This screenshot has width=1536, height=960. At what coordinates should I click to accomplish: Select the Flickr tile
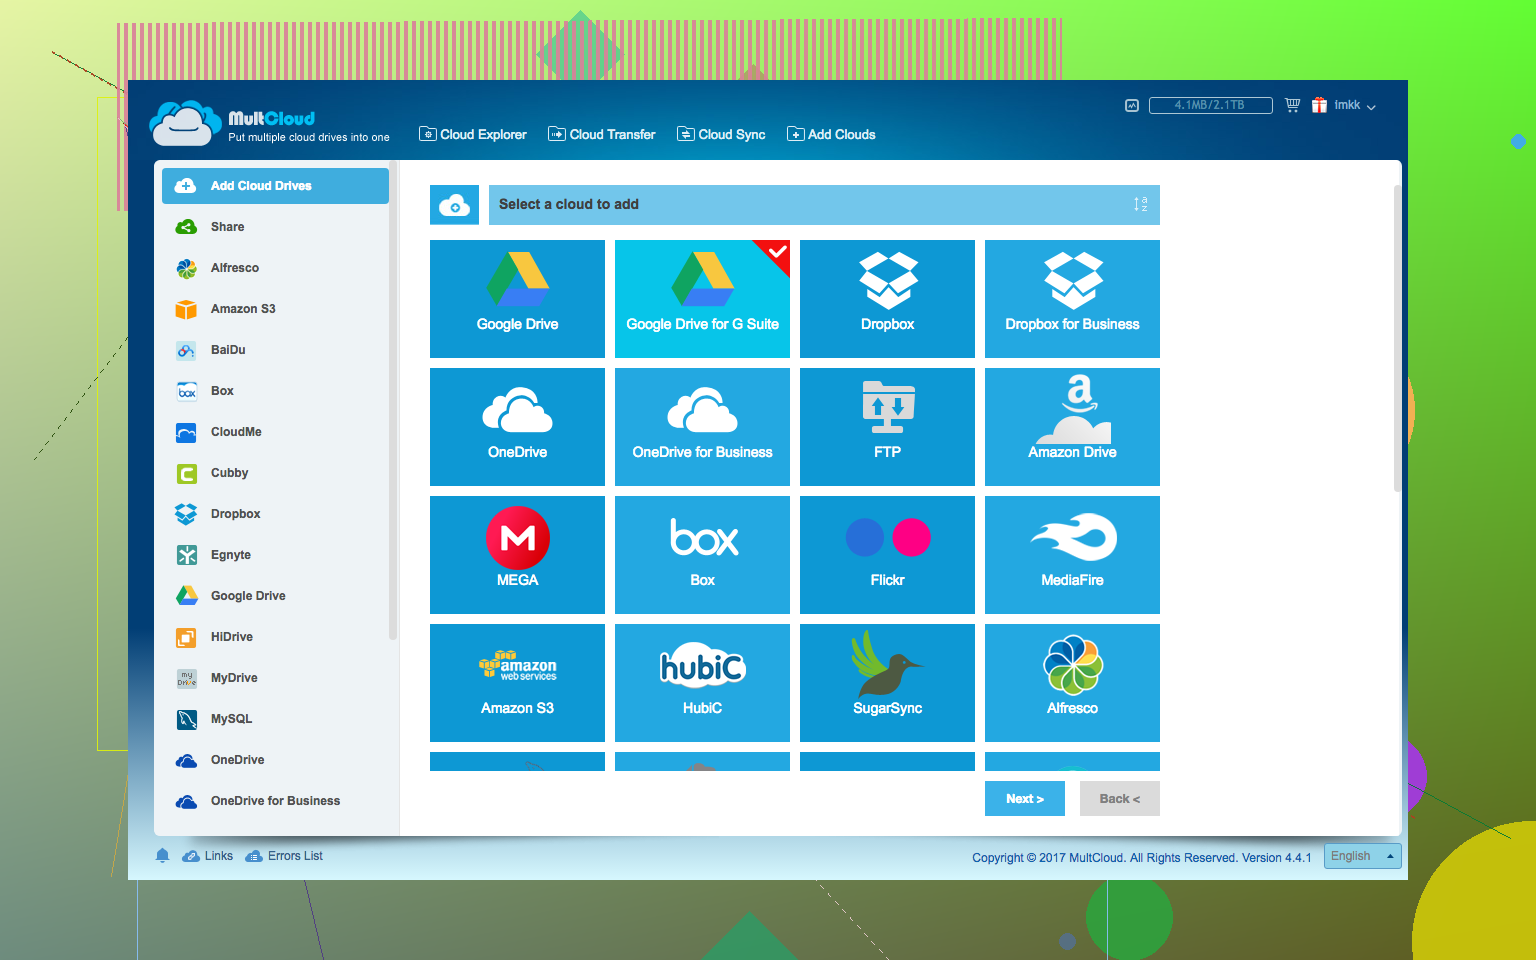pos(887,554)
